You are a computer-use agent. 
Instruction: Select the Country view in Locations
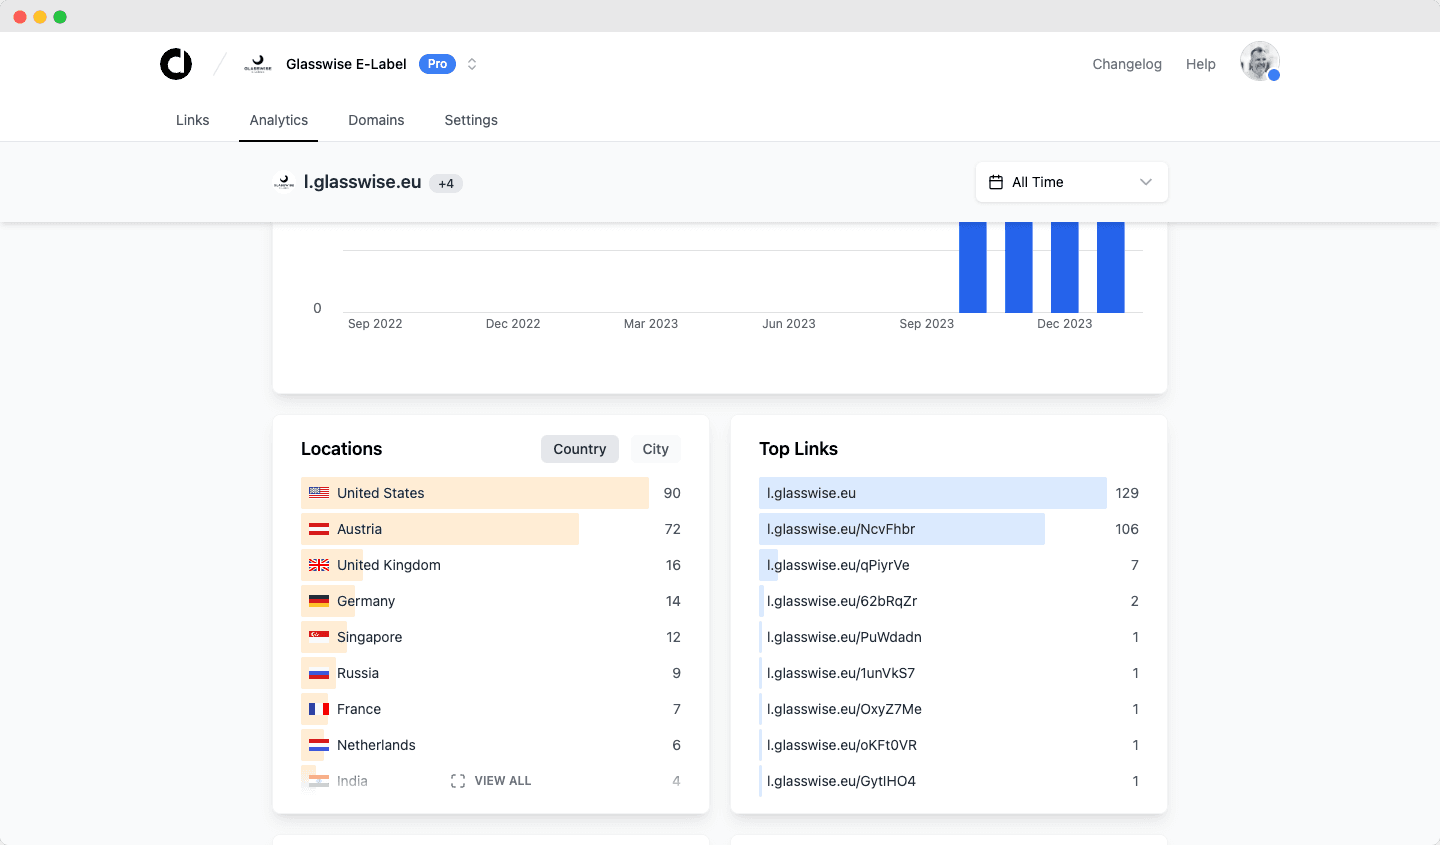point(579,449)
